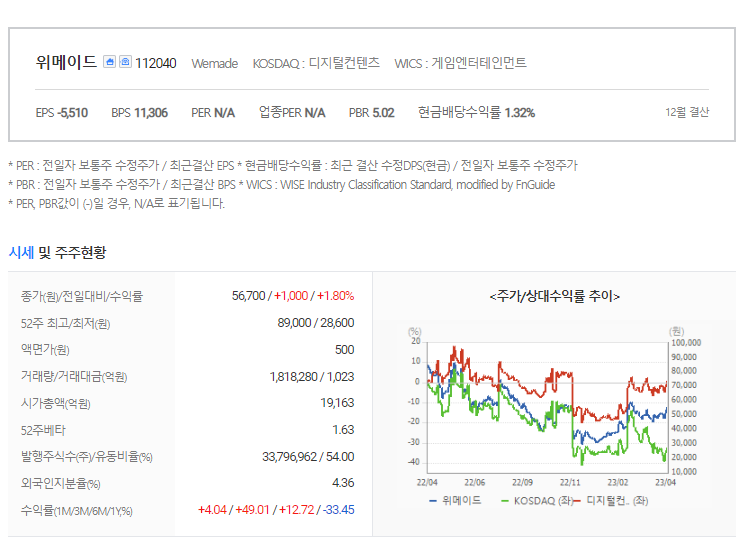Image resolution: width=745 pixels, height=545 pixels.
Task: Click the 23/04 x-axis label
Action: tap(665, 482)
